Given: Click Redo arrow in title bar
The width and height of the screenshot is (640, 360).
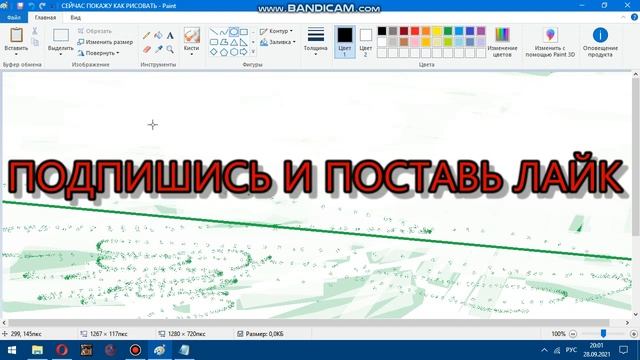Looking at the screenshot, I should pyautogui.click(x=42, y=6).
